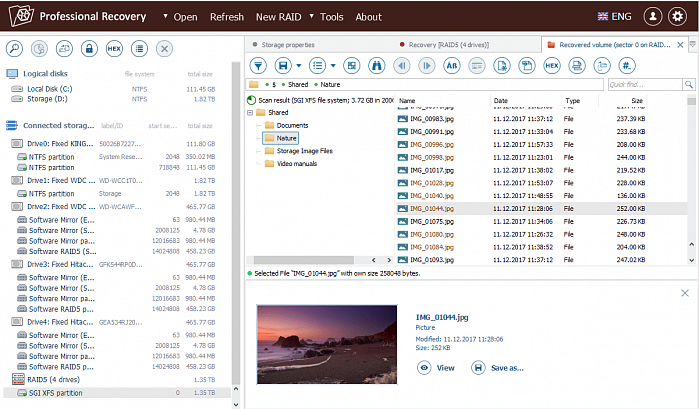Click into the Quick find field
The image size is (699, 409).
tap(645, 84)
